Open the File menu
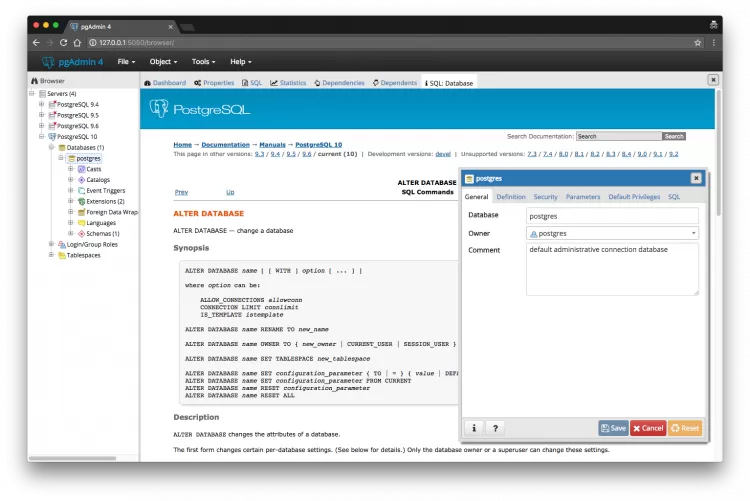The image size is (750, 501). tap(126, 62)
